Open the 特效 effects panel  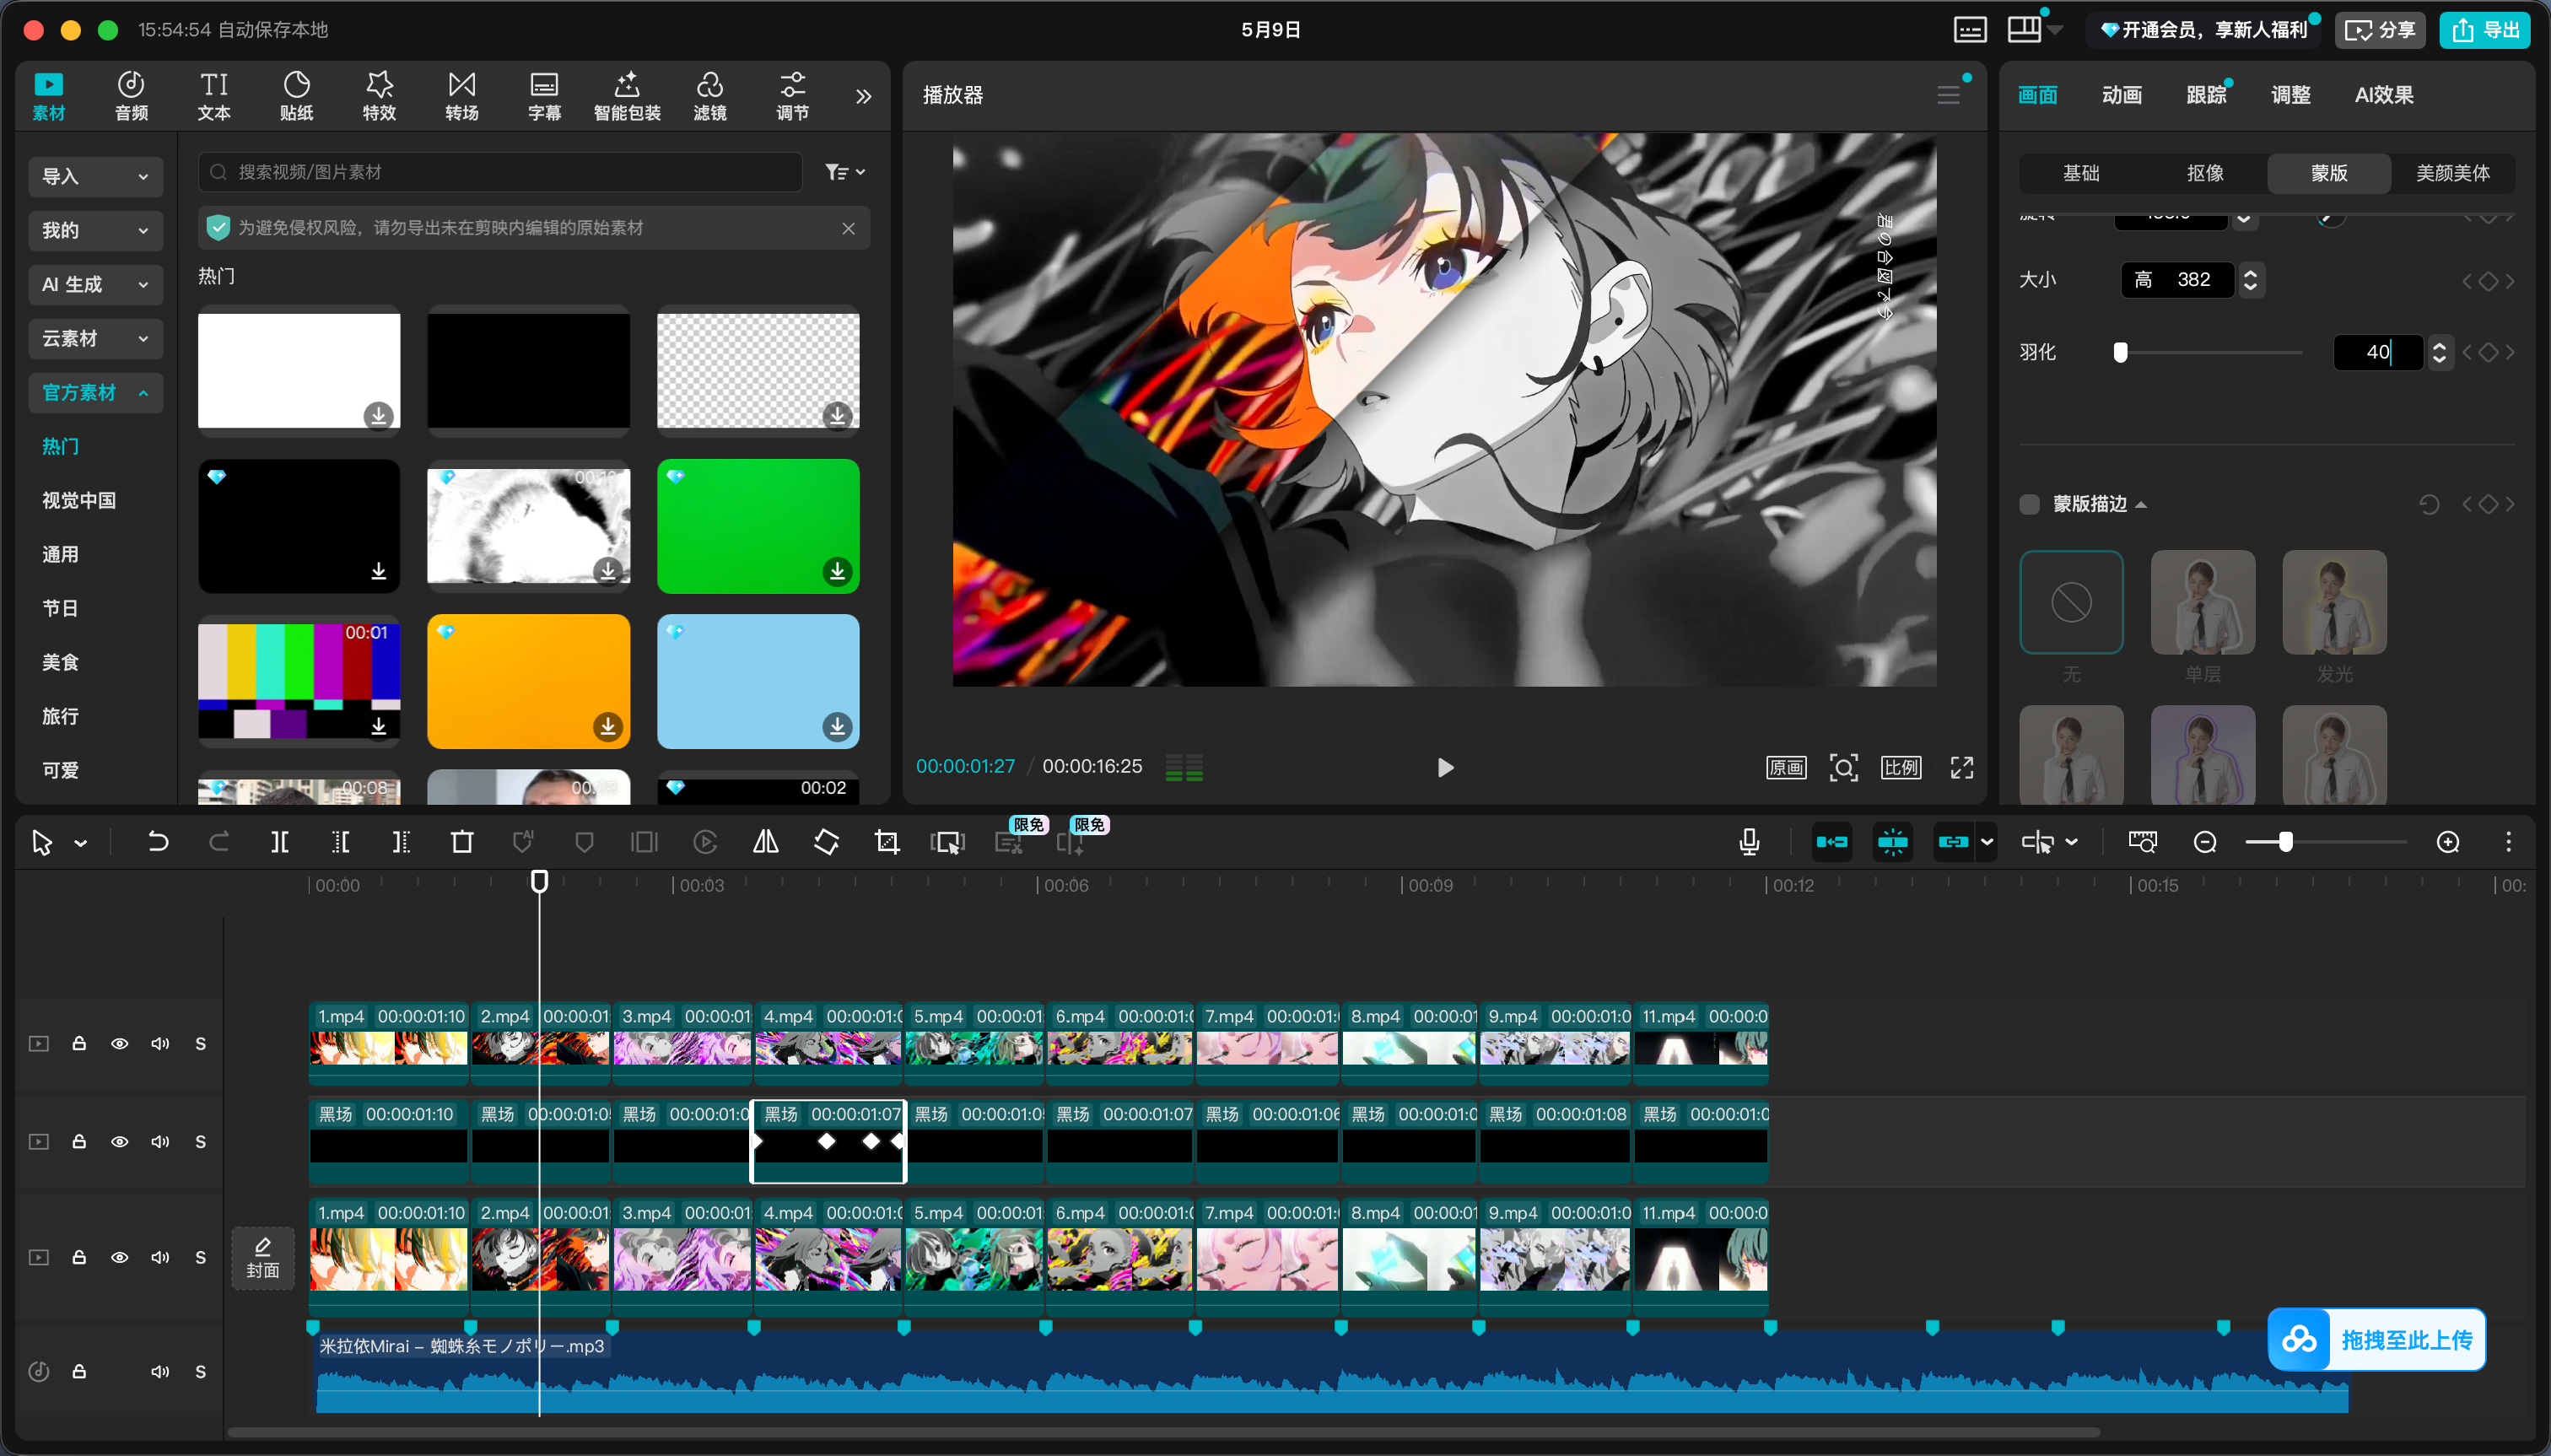(379, 96)
